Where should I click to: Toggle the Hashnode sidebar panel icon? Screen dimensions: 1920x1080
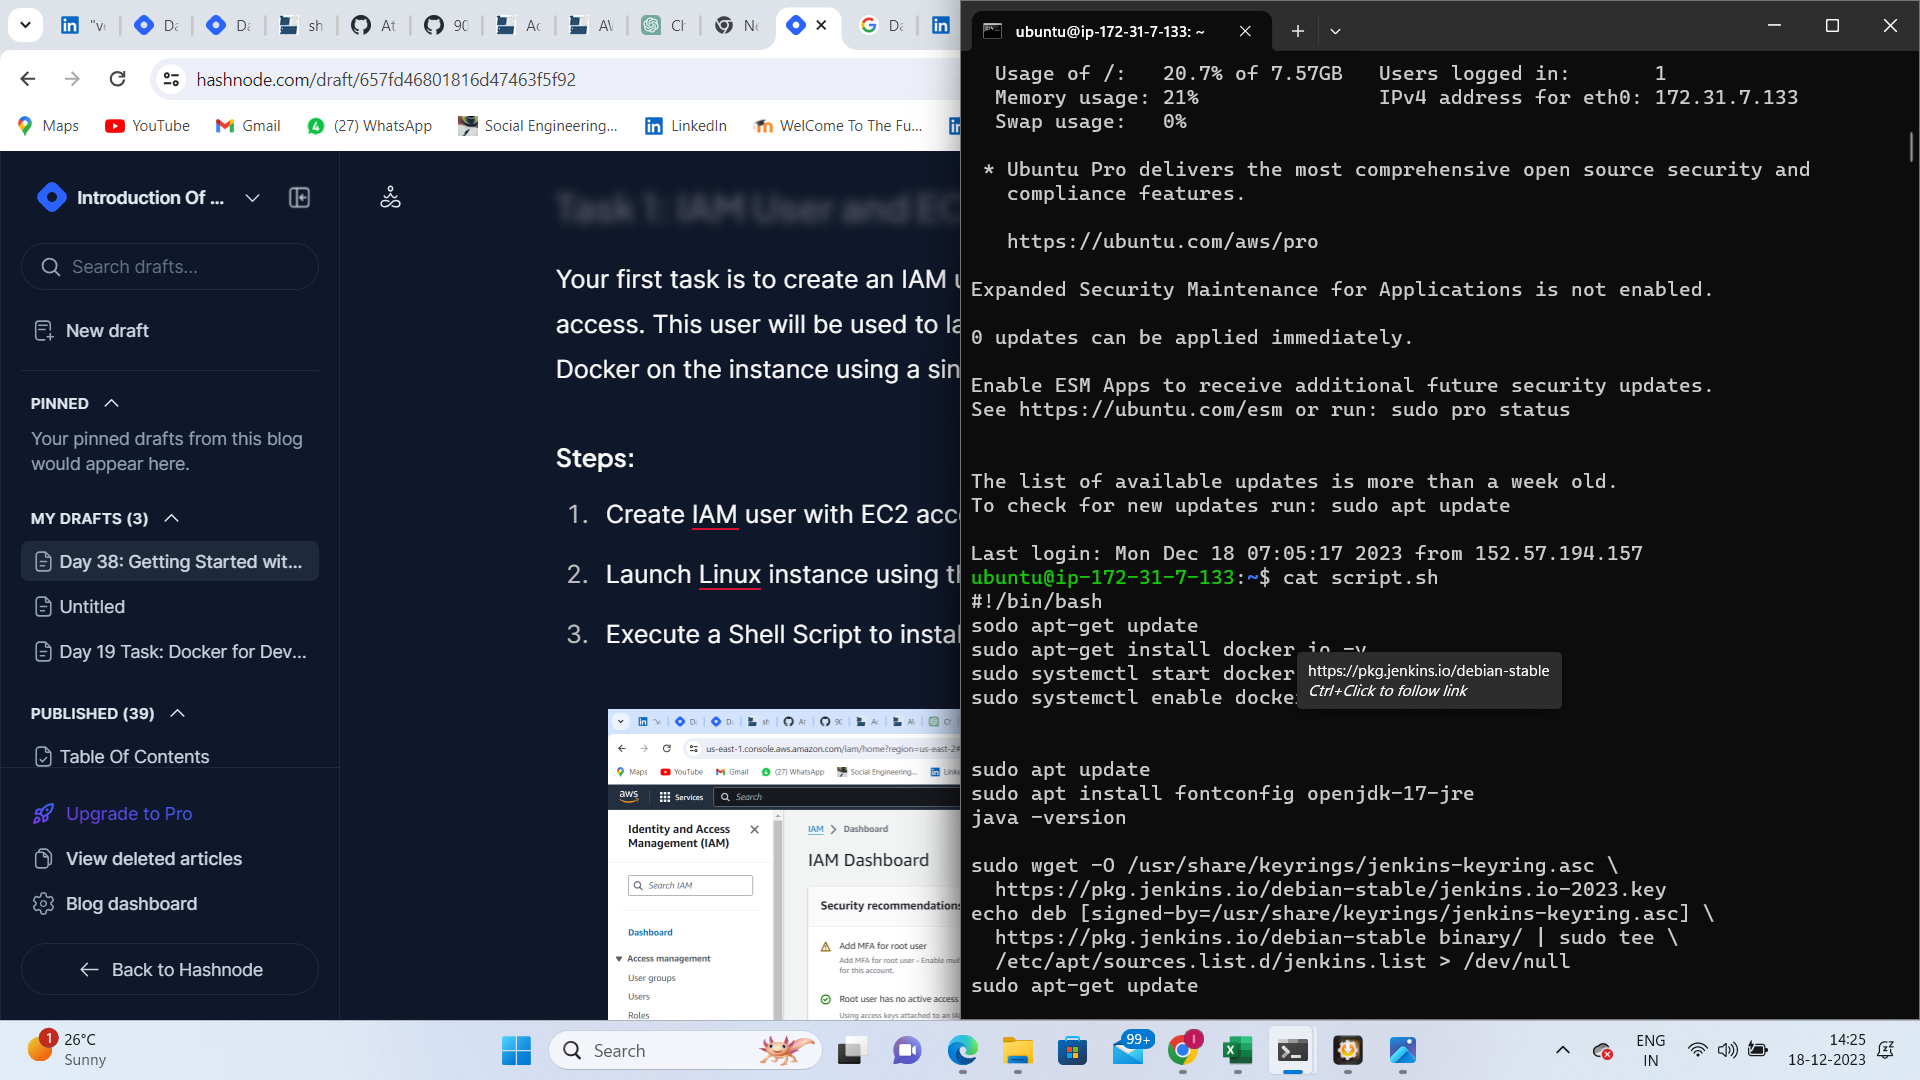coord(299,198)
